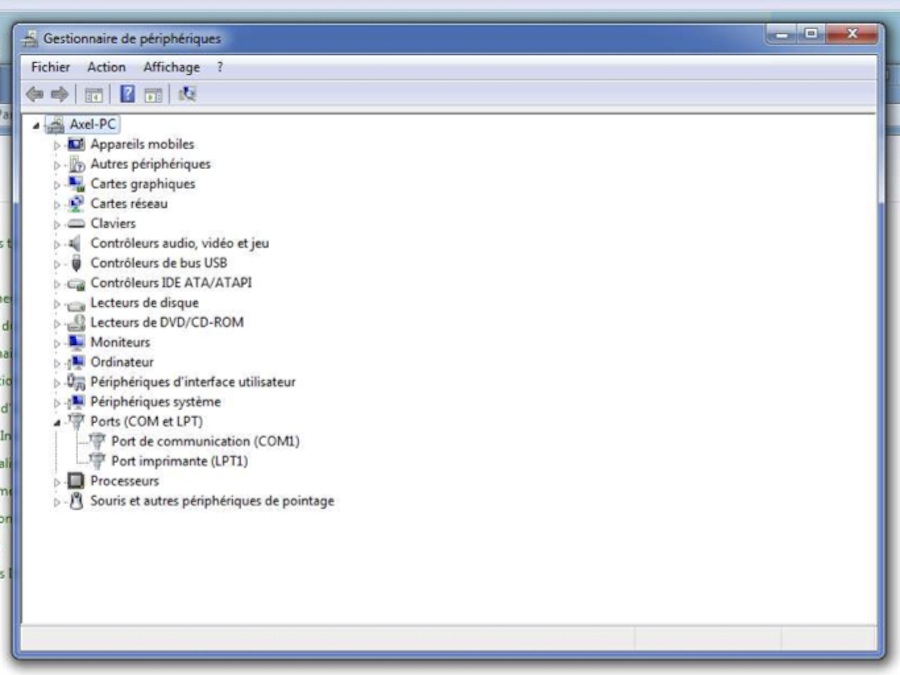Click the scan for hardware changes icon

187,94
